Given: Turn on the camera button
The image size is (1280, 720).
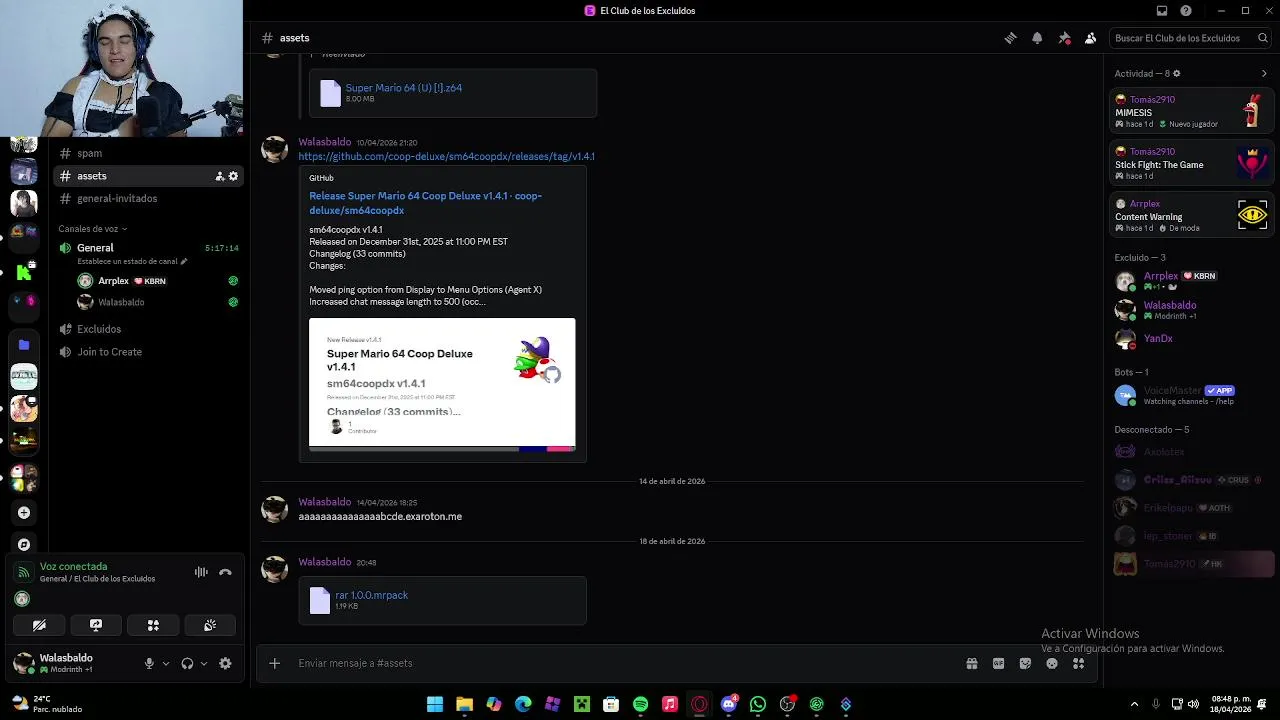Looking at the screenshot, I should 39,625.
